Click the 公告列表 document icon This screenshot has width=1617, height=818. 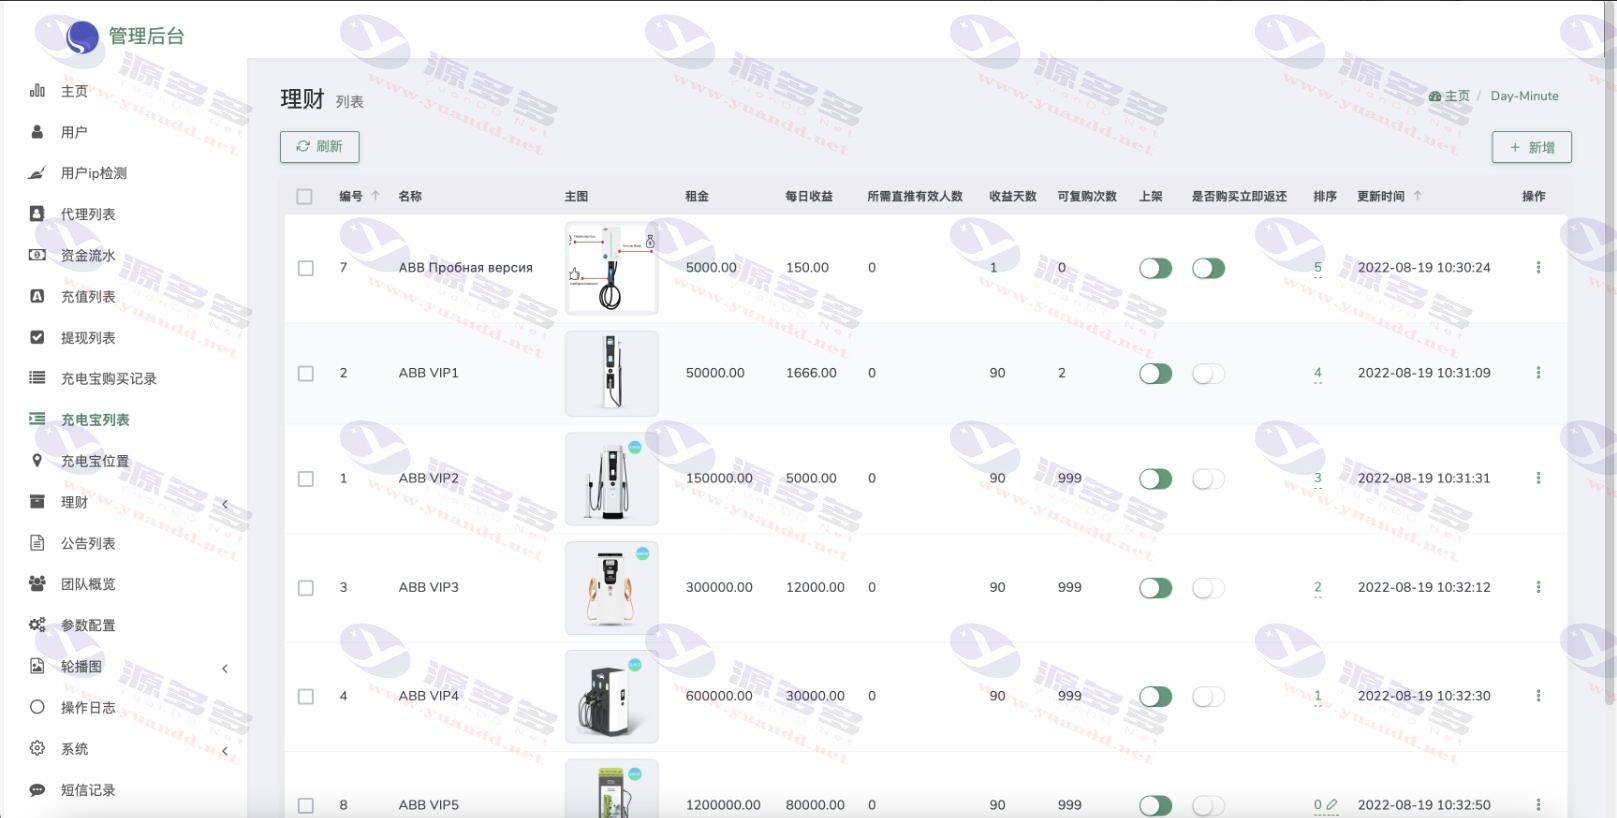coord(37,543)
